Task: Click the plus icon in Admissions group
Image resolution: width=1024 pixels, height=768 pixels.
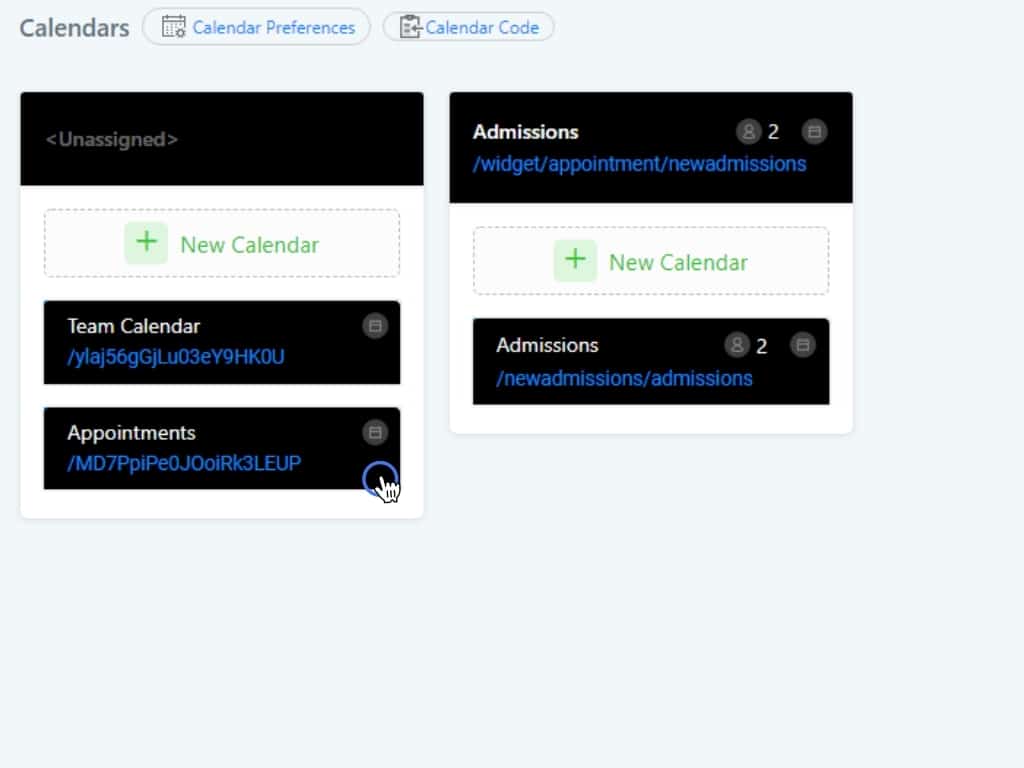Action: 575,261
